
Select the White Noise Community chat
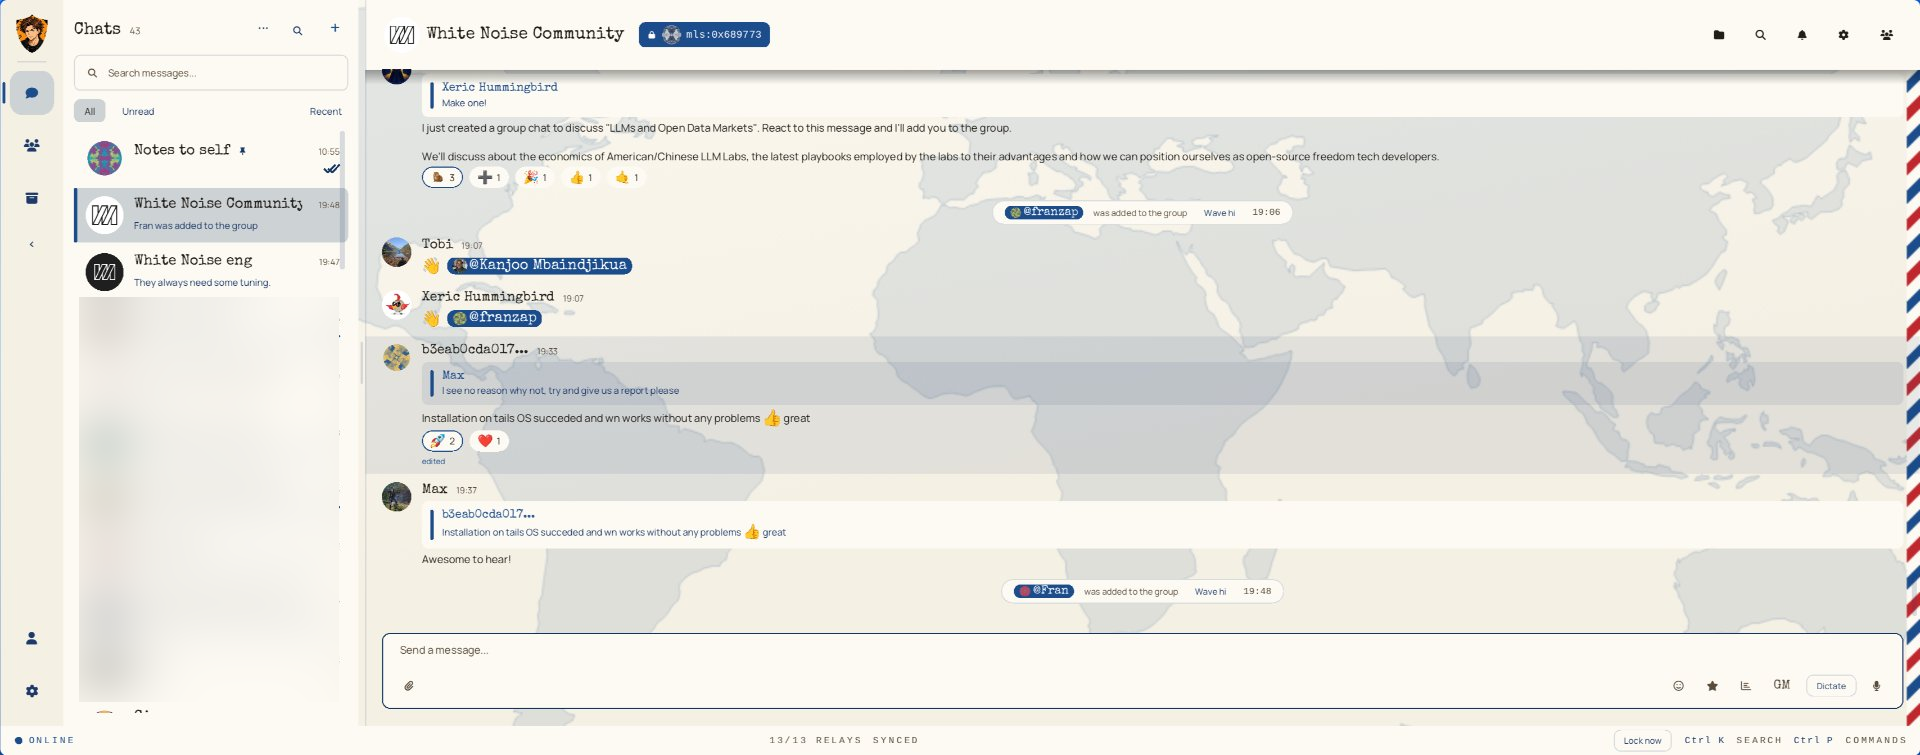(211, 214)
